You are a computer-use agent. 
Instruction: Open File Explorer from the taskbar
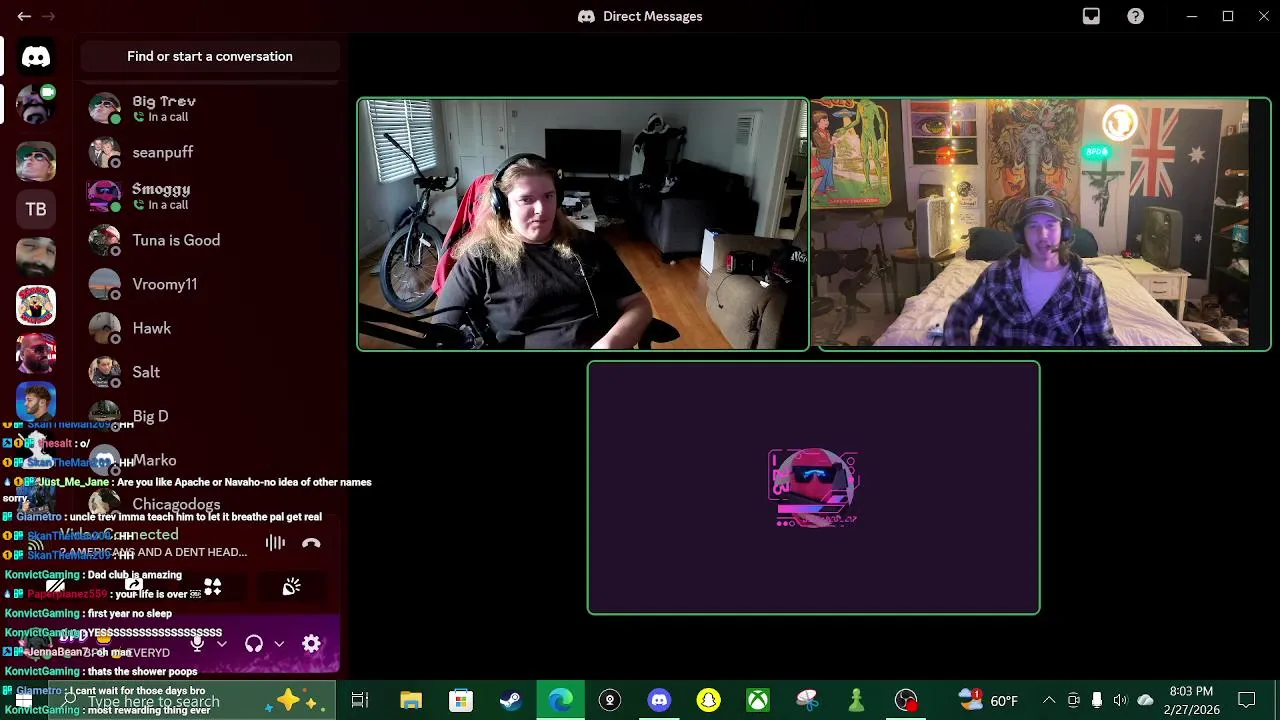coord(411,700)
